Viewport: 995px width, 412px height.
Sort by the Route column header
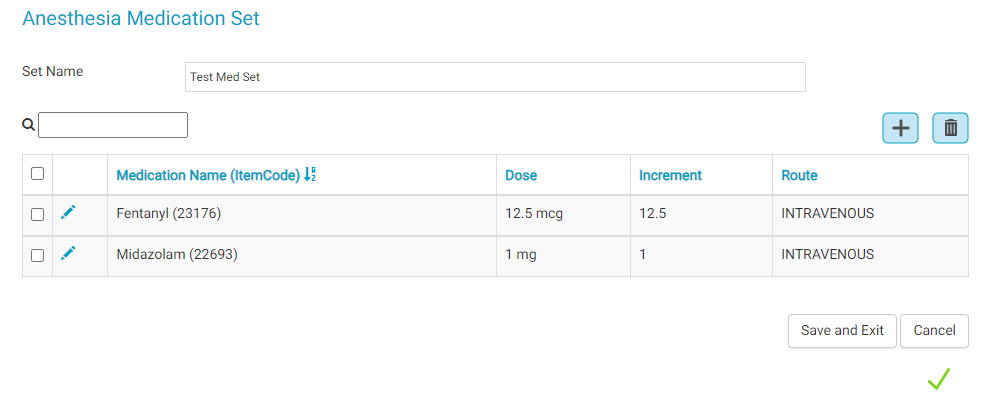pyautogui.click(x=799, y=175)
